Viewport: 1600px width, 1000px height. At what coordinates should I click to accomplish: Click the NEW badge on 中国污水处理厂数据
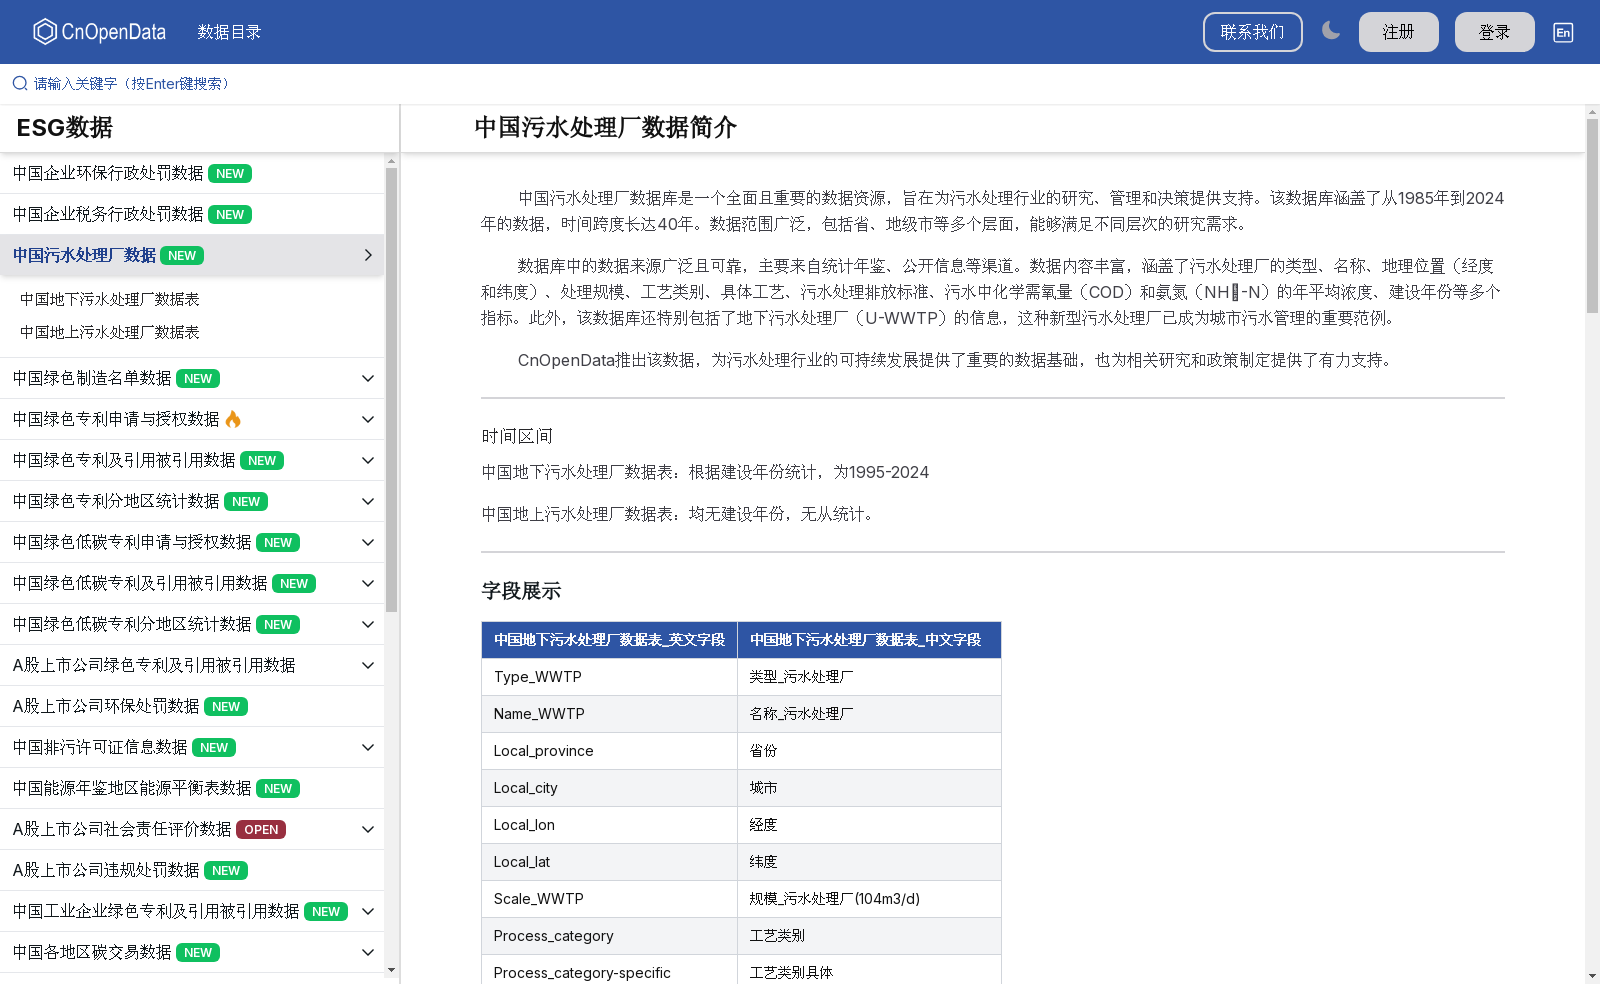click(x=181, y=255)
